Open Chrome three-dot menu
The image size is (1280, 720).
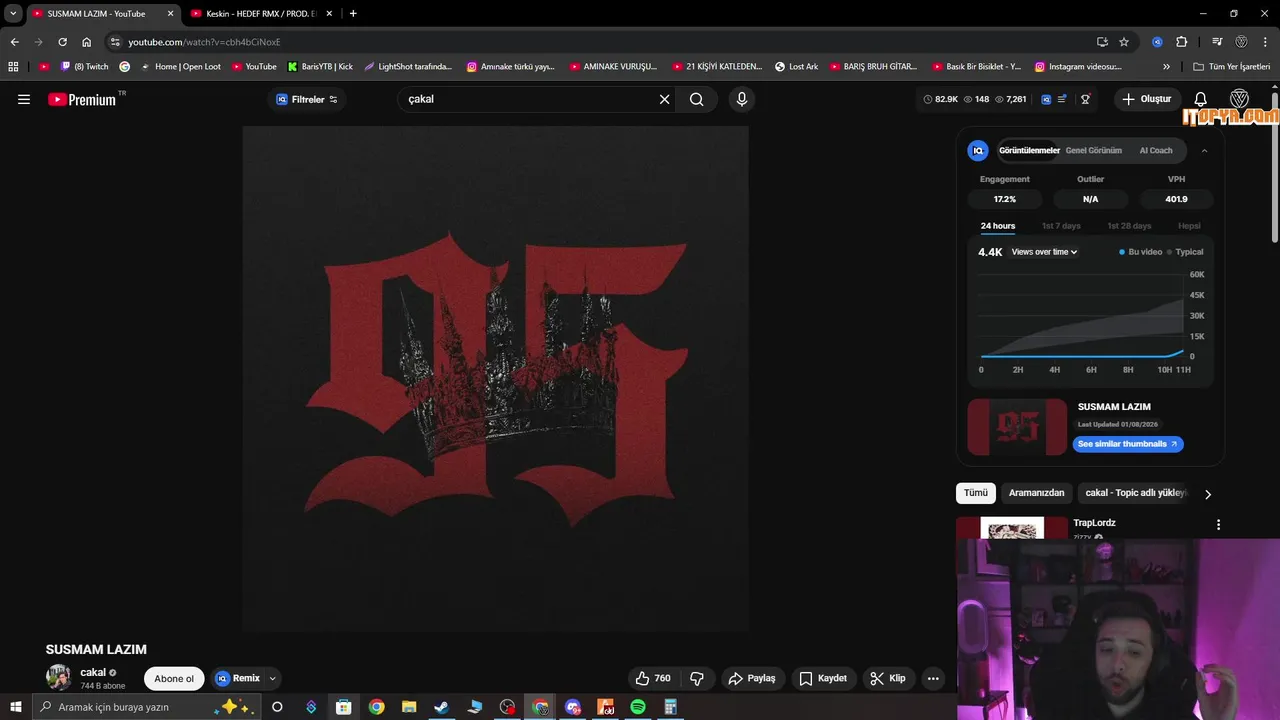[x=1265, y=42]
